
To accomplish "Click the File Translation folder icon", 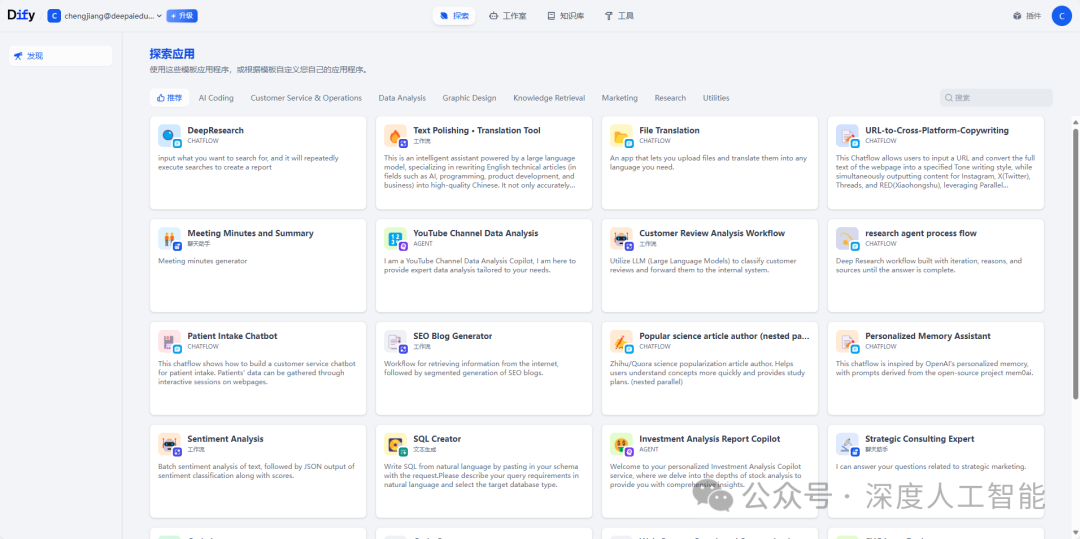I will click(621, 136).
